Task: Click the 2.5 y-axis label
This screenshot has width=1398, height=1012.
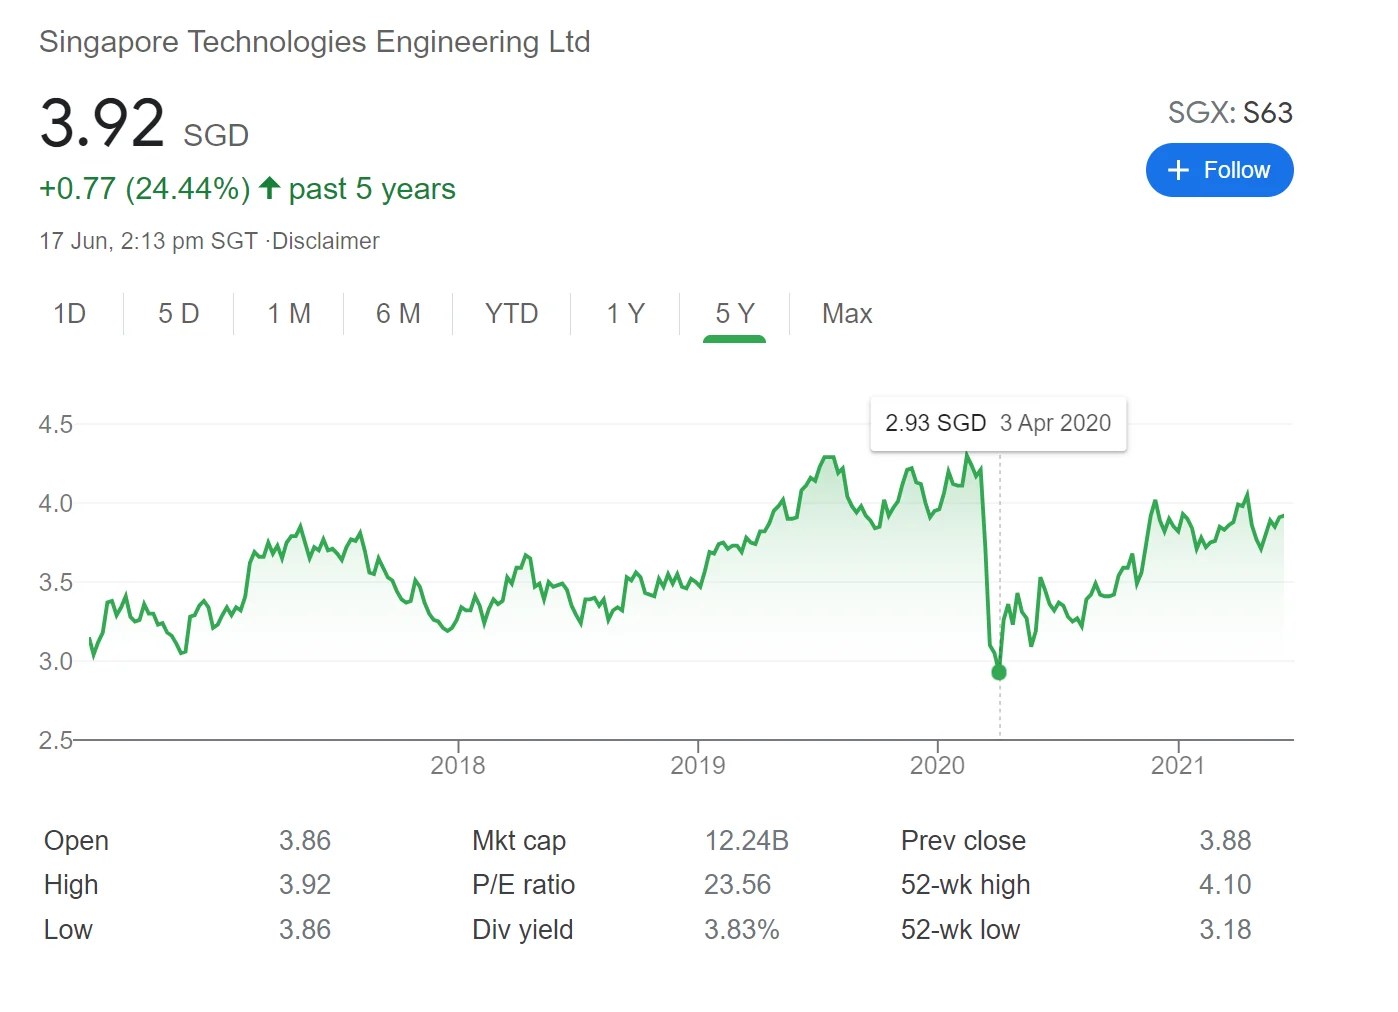Action: point(56,741)
